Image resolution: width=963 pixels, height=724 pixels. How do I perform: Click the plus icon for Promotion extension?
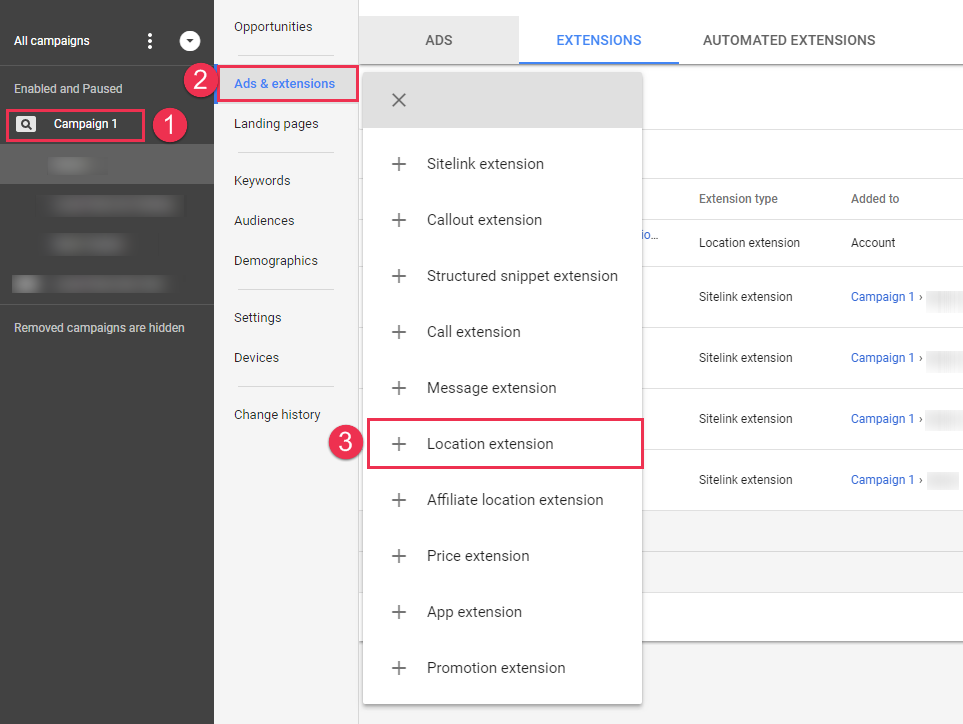[399, 668]
